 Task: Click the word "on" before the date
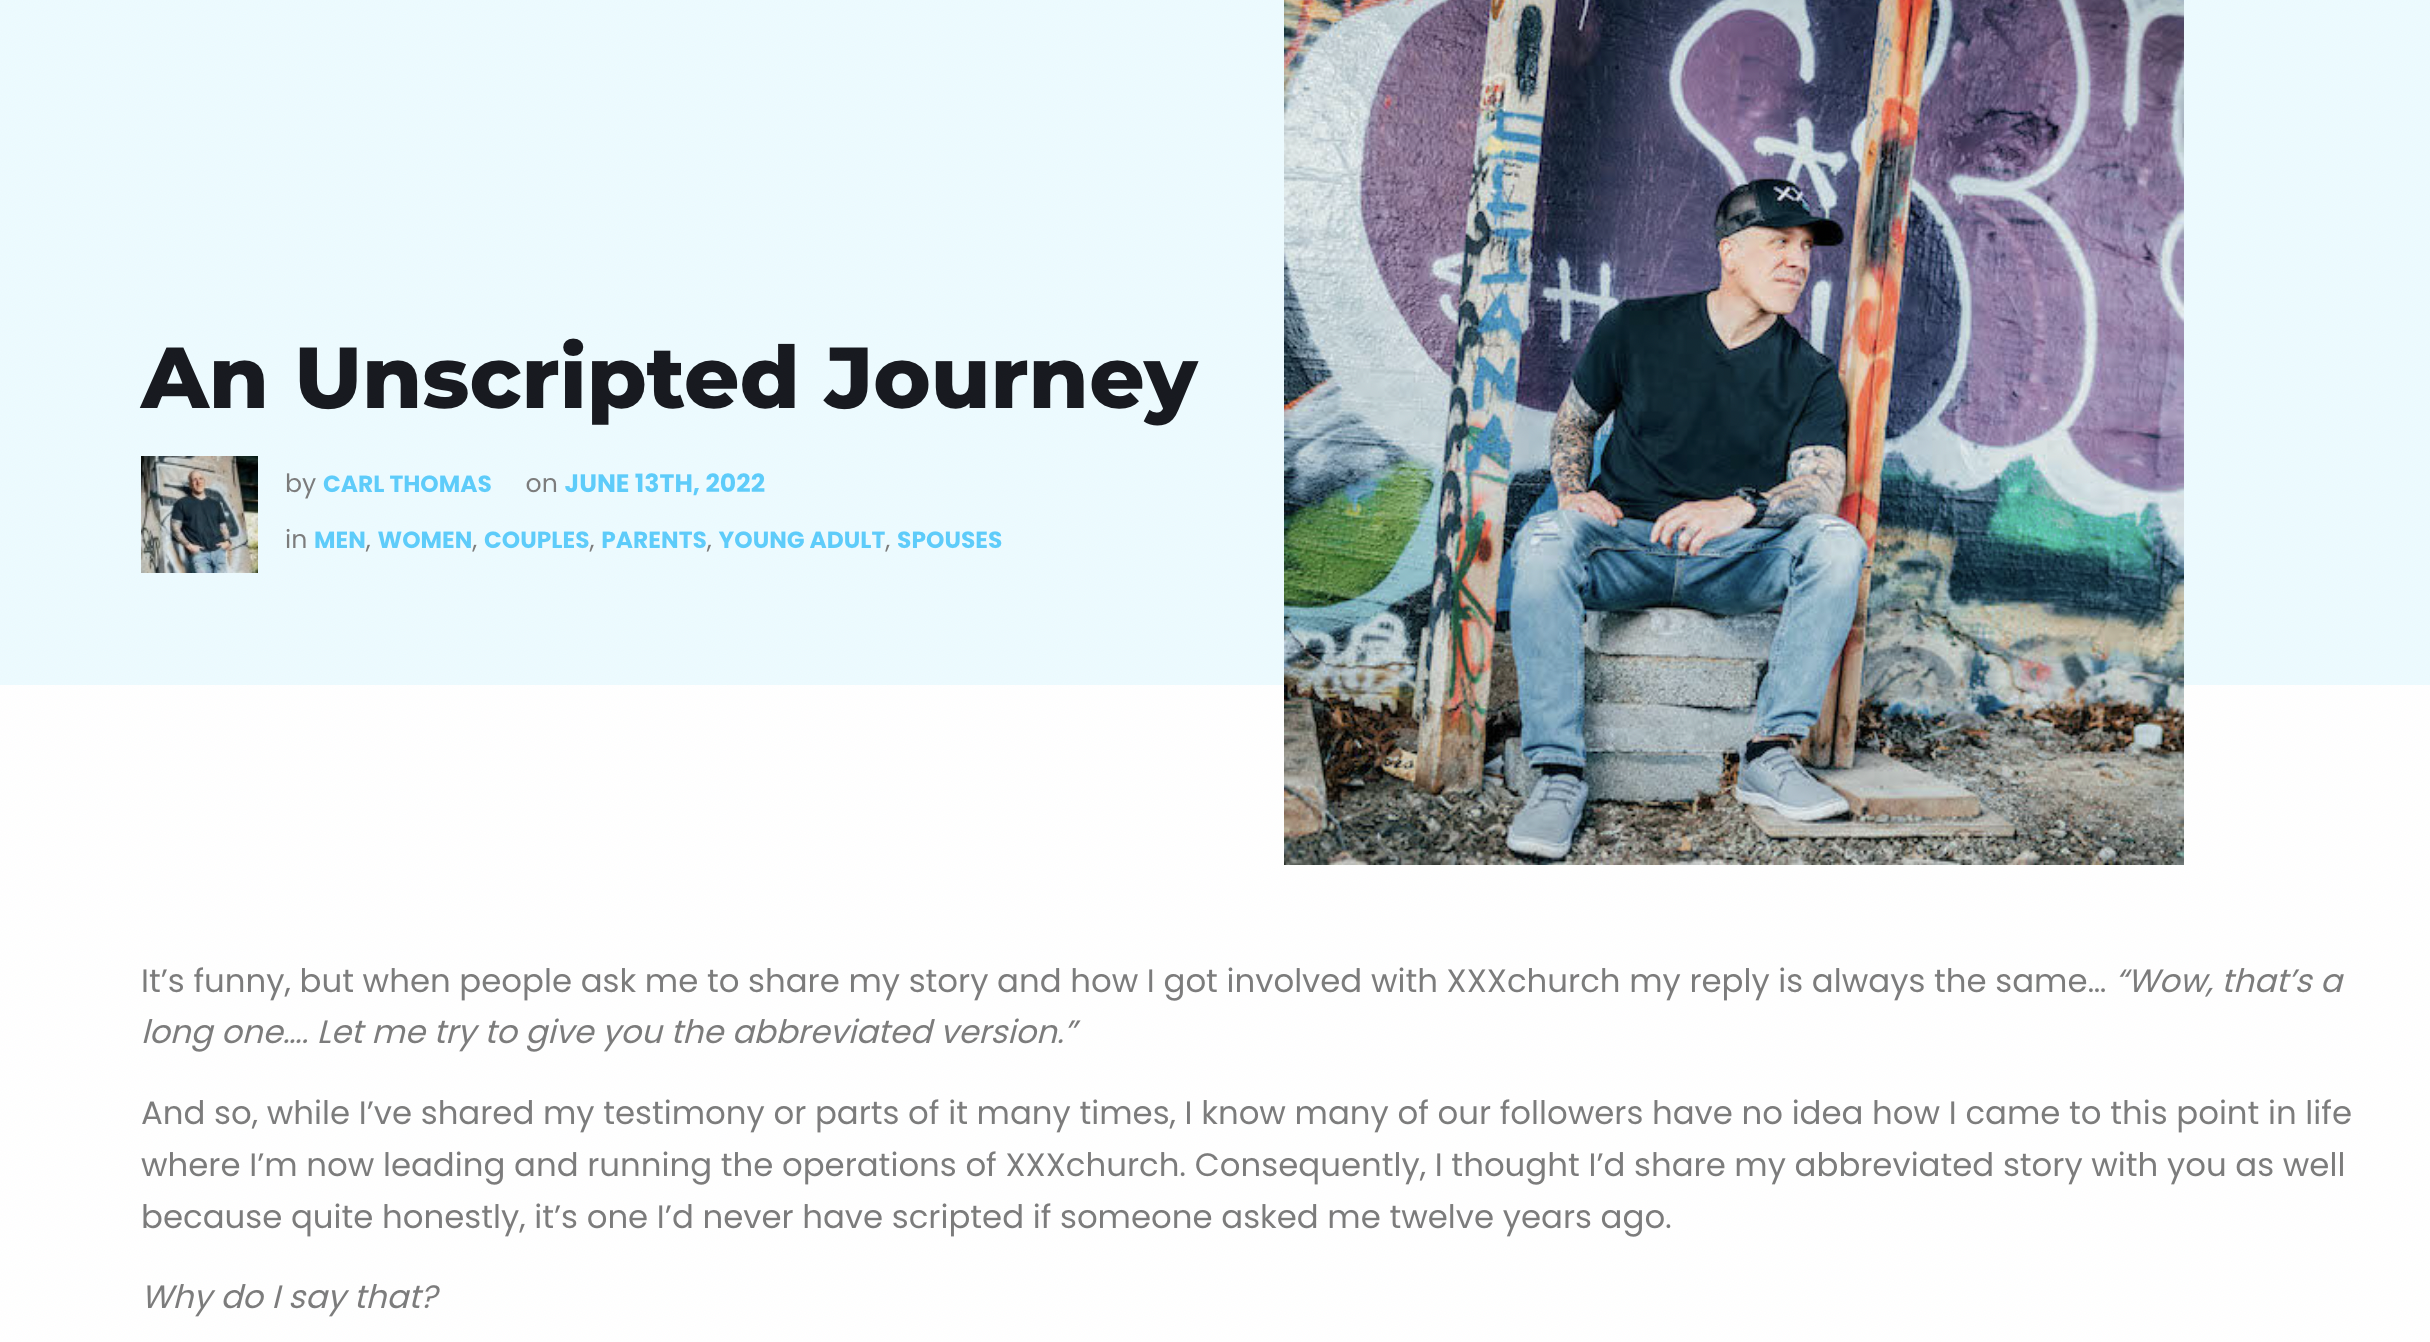coord(541,484)
